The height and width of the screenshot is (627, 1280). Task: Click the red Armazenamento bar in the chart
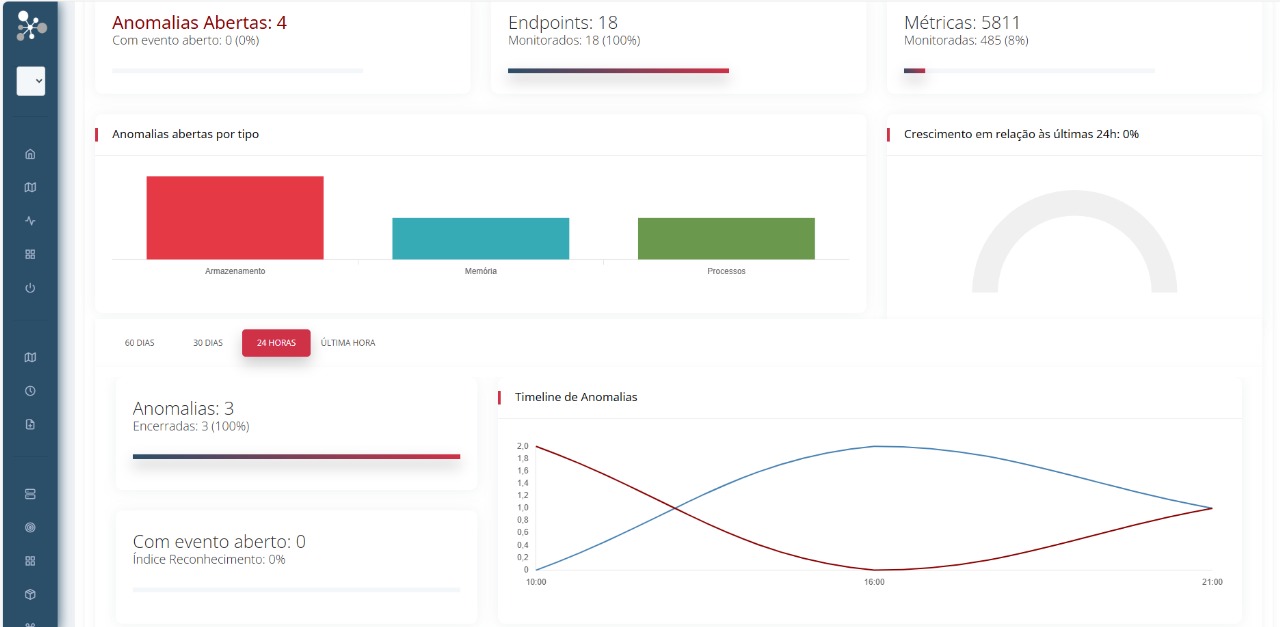tap(235, 218)
